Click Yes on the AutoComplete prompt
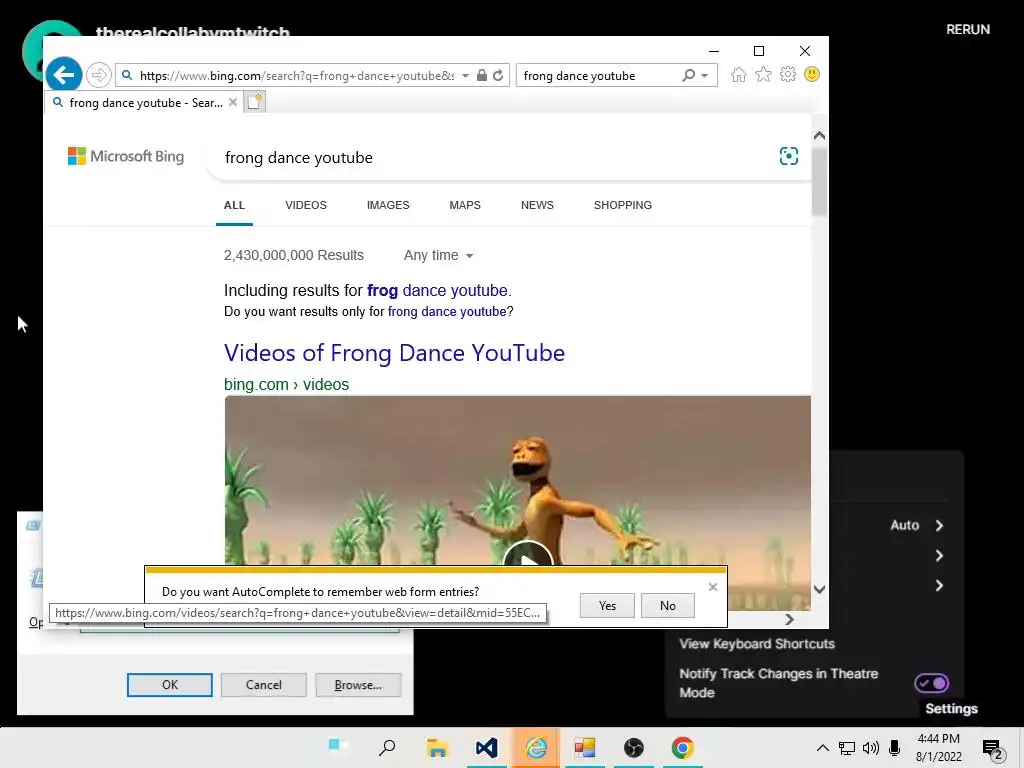1024x768 pixels. [607, 606]
